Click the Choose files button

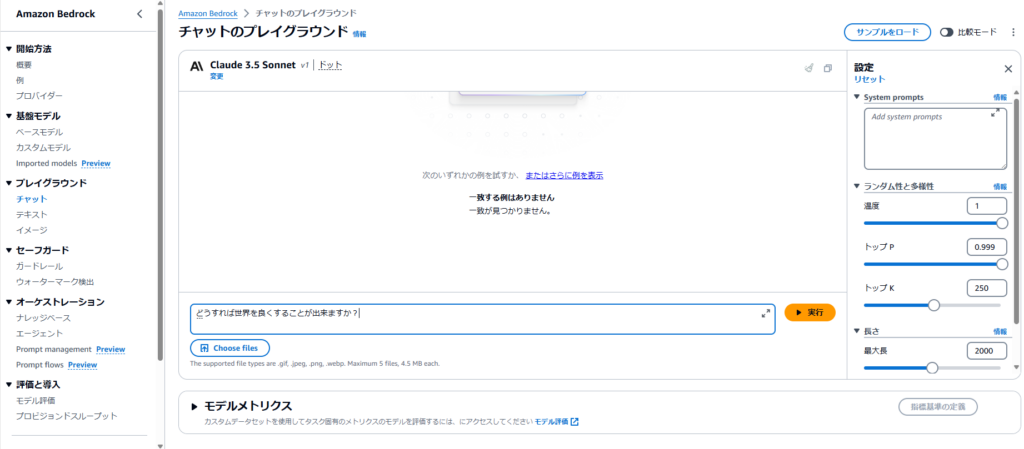coord(230,348)
